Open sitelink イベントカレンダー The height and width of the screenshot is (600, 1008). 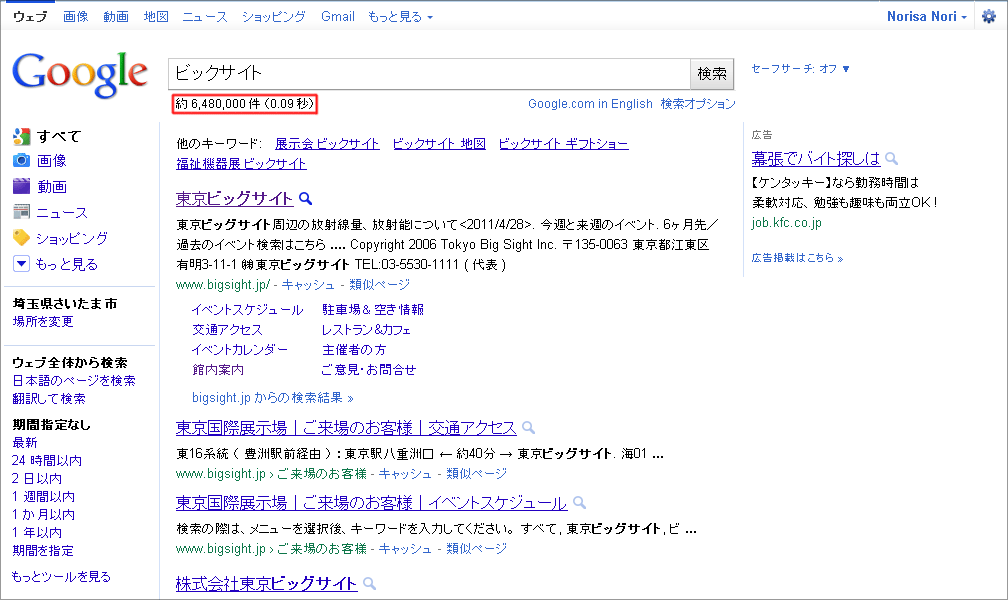[240, 350]
